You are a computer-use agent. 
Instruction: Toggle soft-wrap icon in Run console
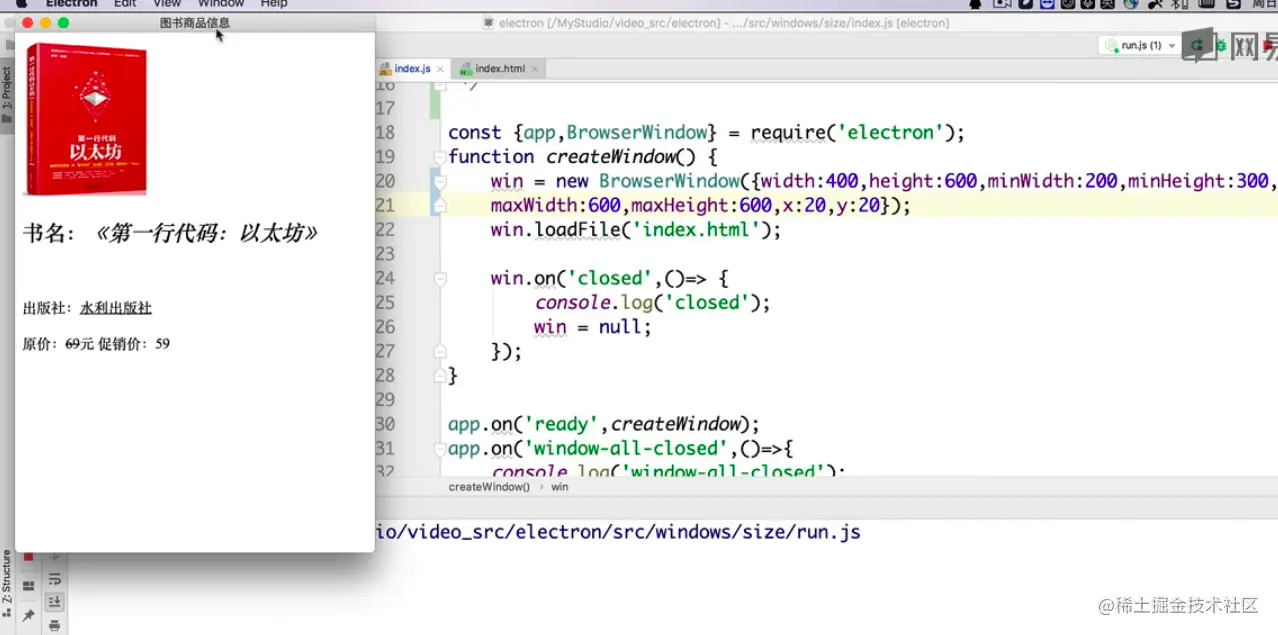[54, 580]
